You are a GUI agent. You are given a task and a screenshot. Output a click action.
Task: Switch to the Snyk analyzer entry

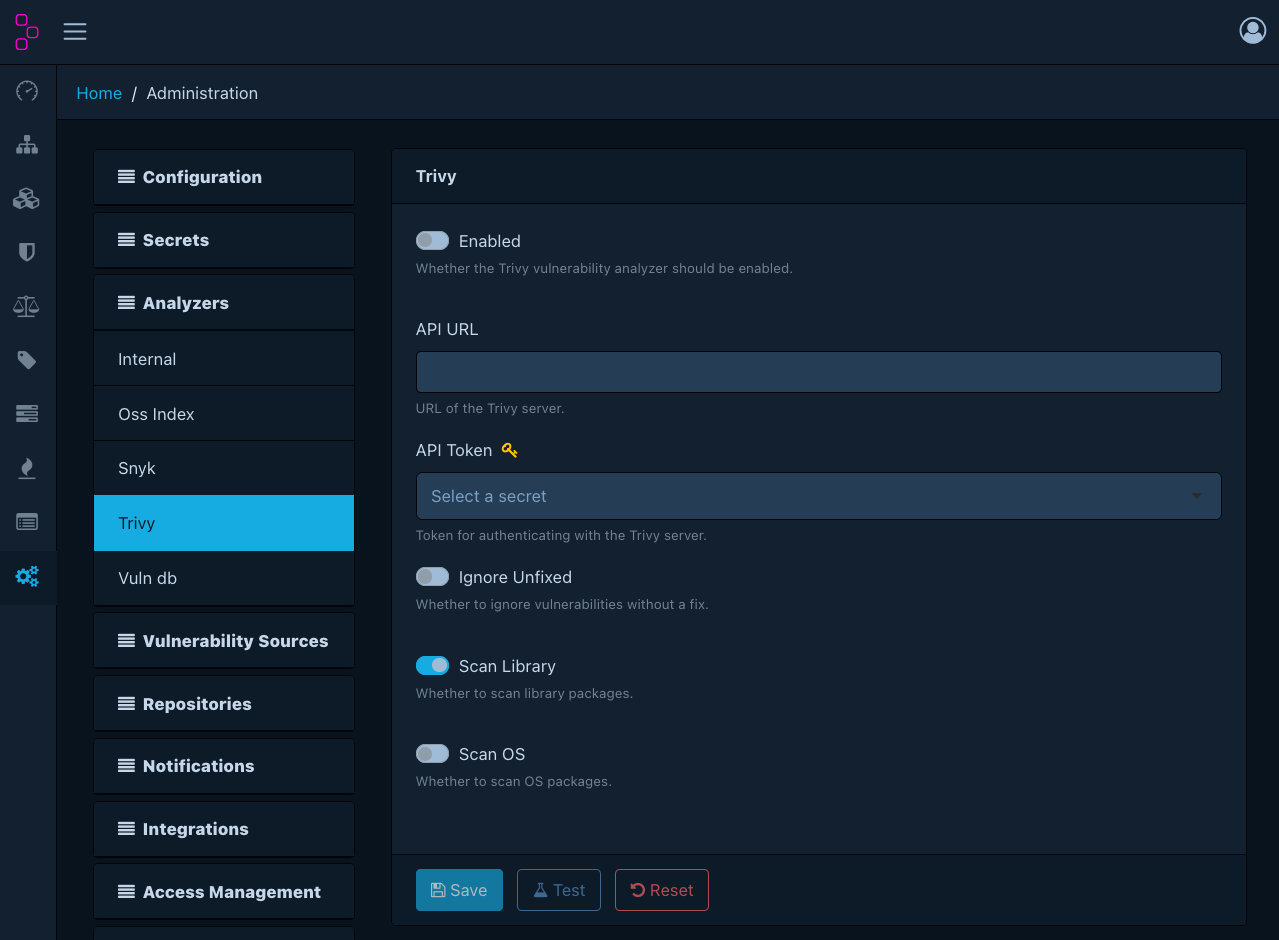223,468
